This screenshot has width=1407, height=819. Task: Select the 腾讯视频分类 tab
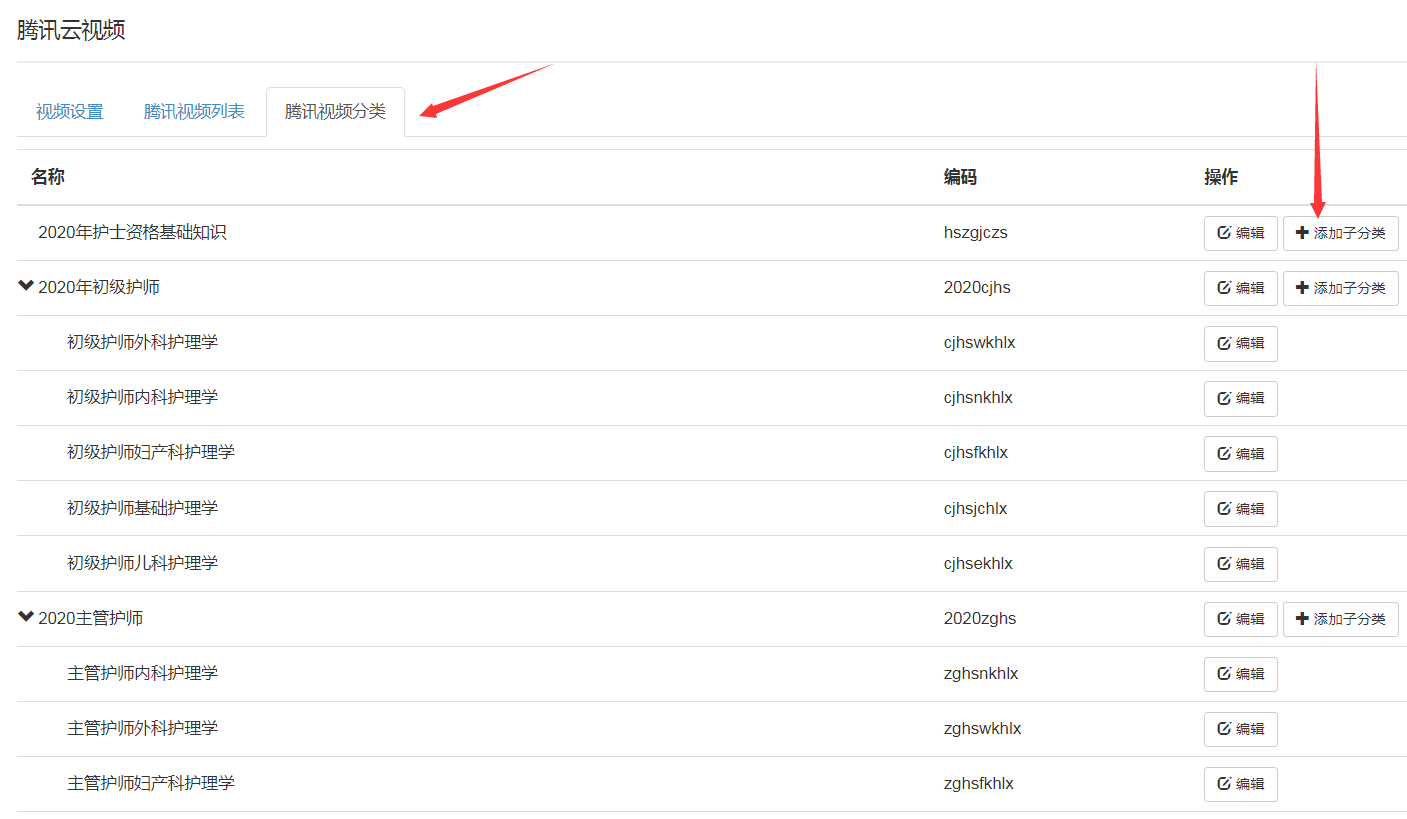point(335,112)
